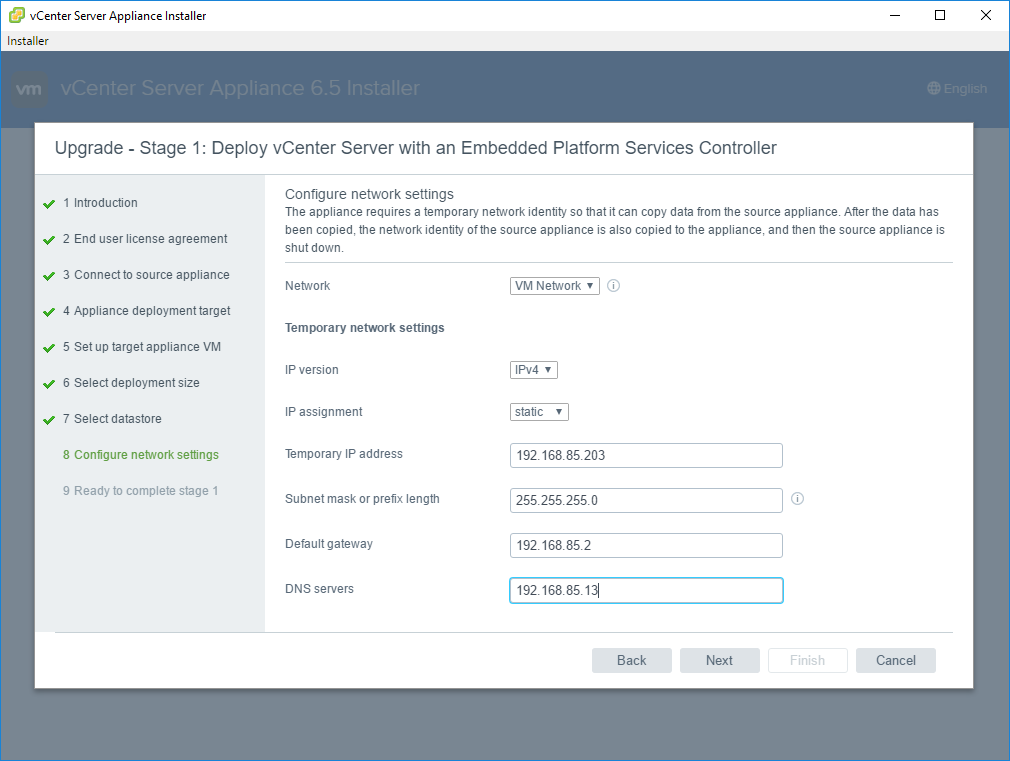Screen dimensions: 1010x761
Task: Click the DNS servers label
Action: click(x=319, y=589)
